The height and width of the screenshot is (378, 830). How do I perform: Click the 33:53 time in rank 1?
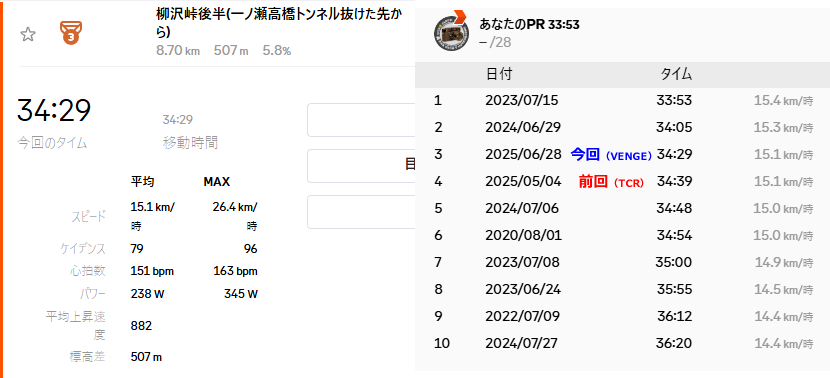[674, 100]
